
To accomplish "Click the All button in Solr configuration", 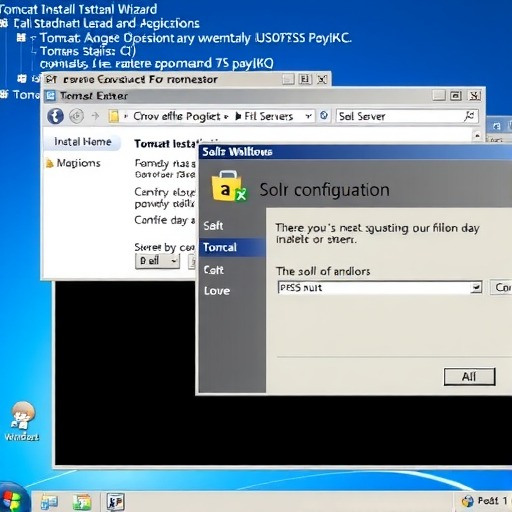I will tap(469, 377).
